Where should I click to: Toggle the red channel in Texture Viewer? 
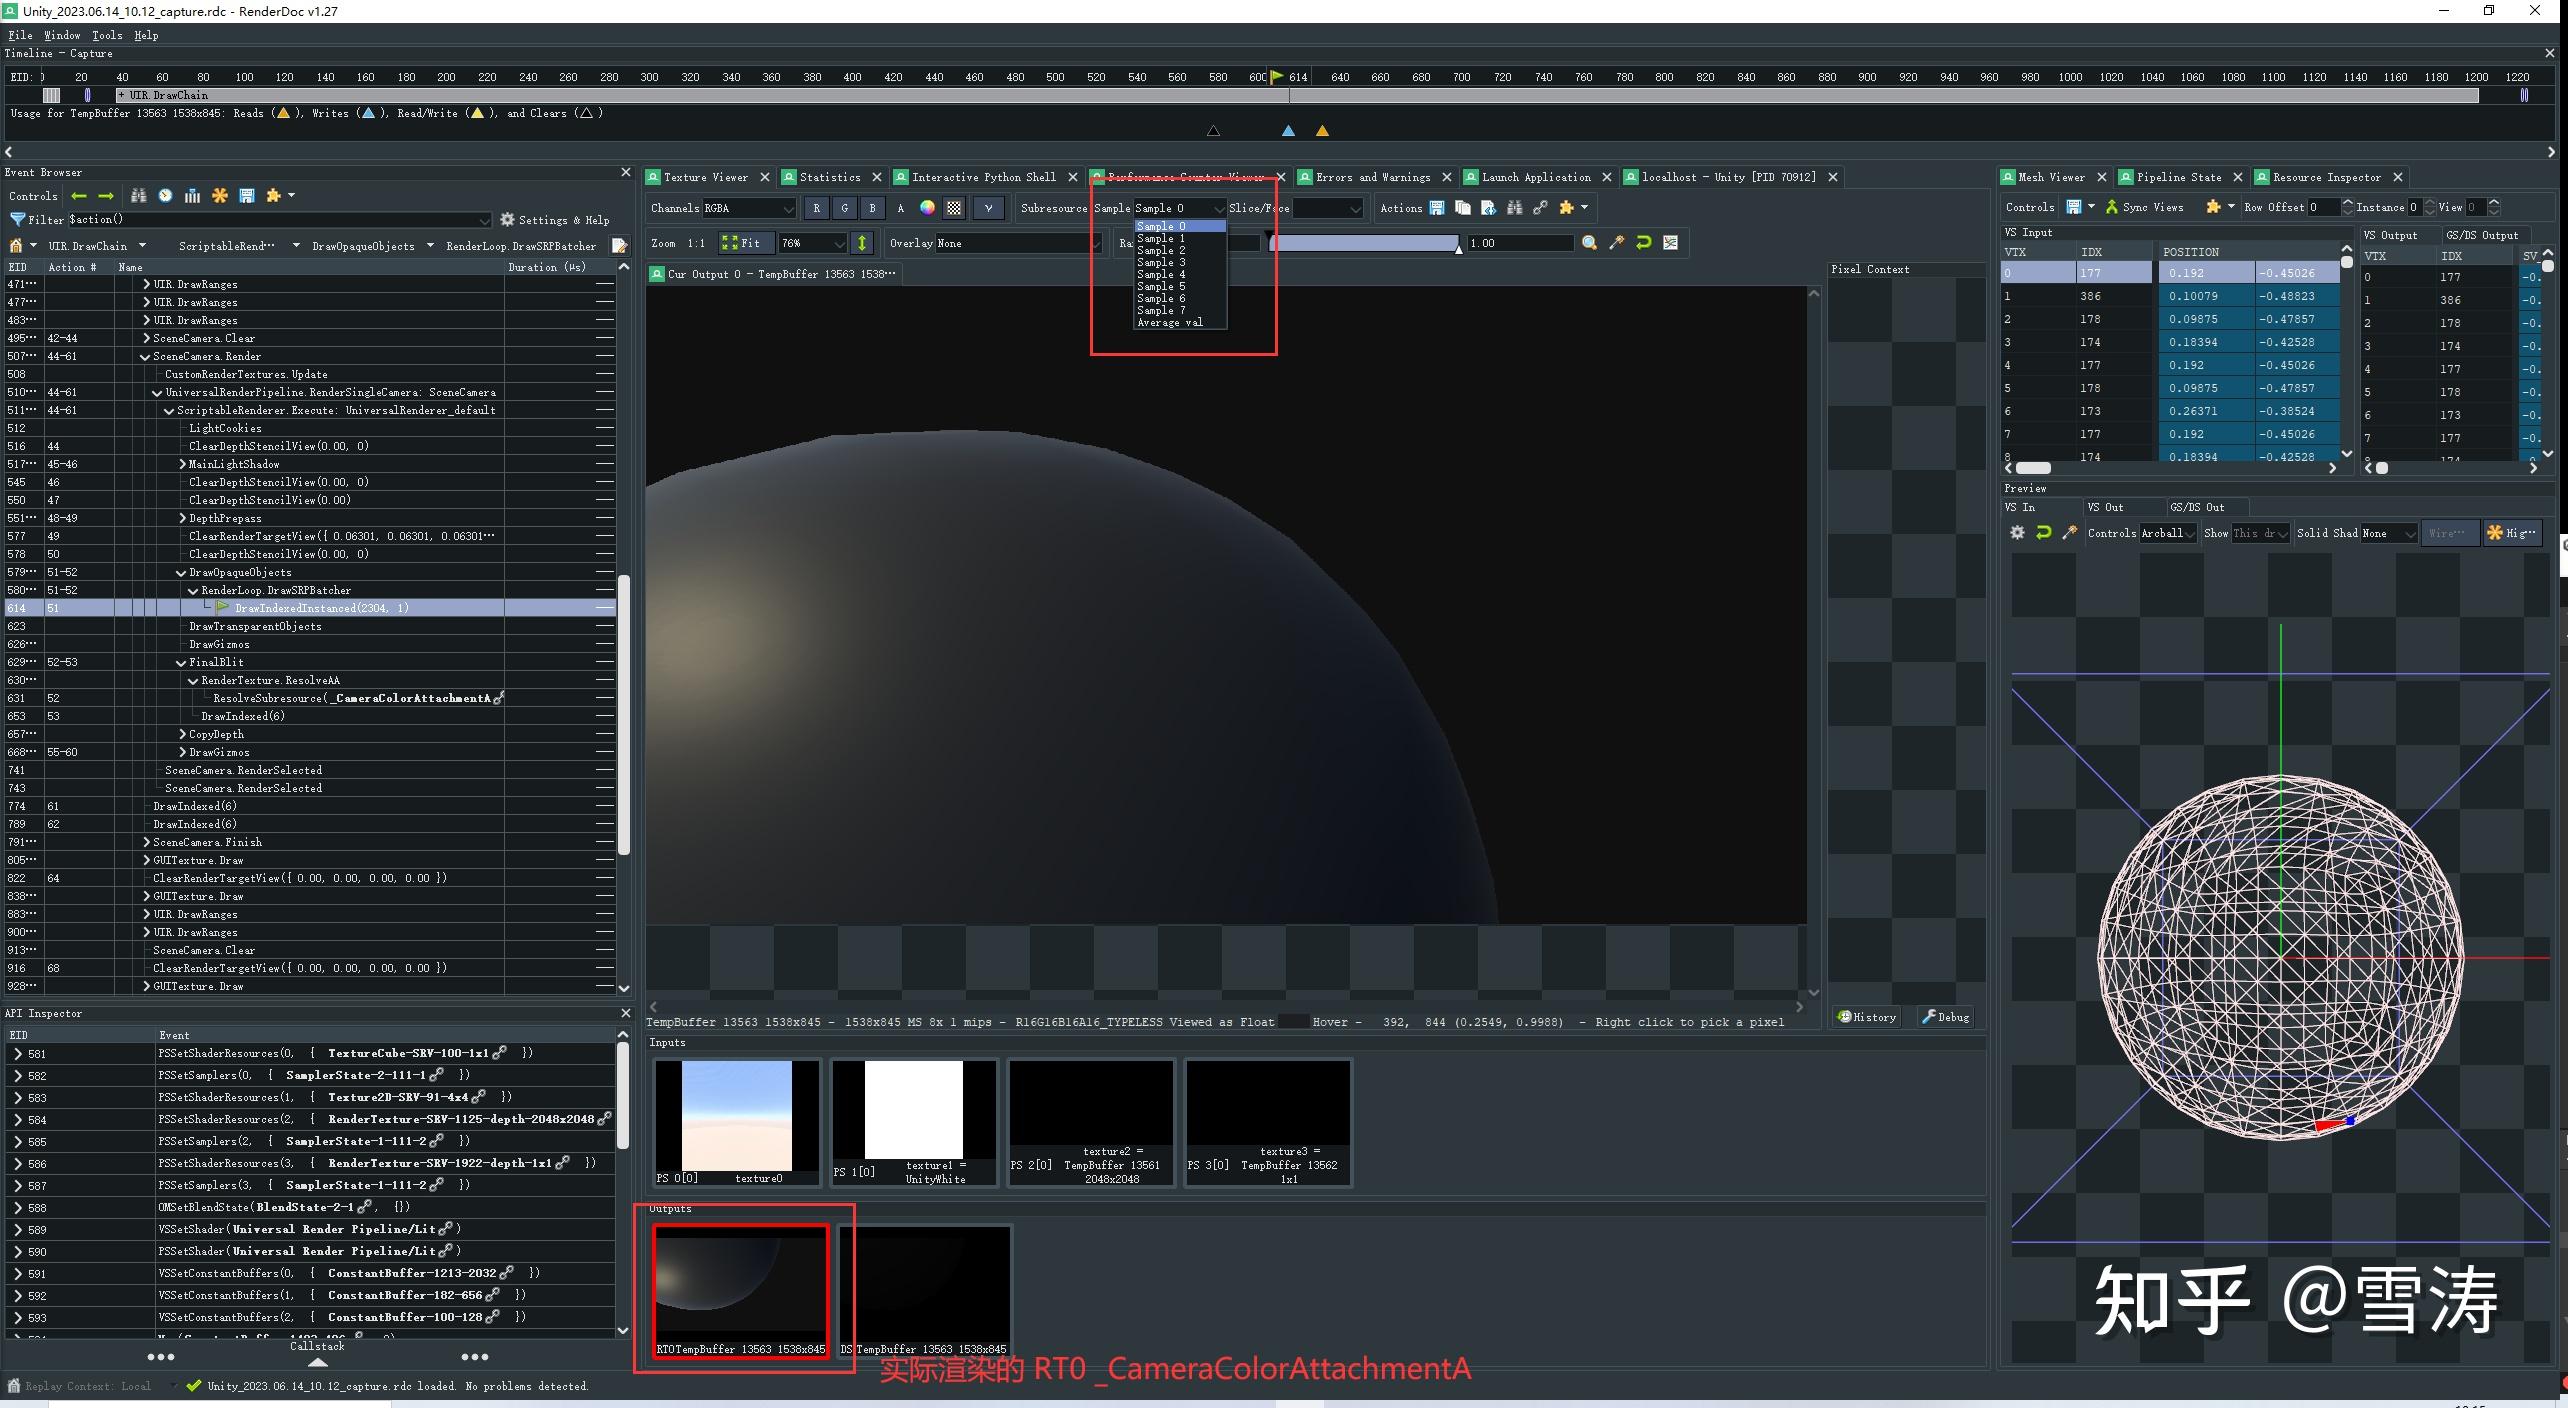817,208
